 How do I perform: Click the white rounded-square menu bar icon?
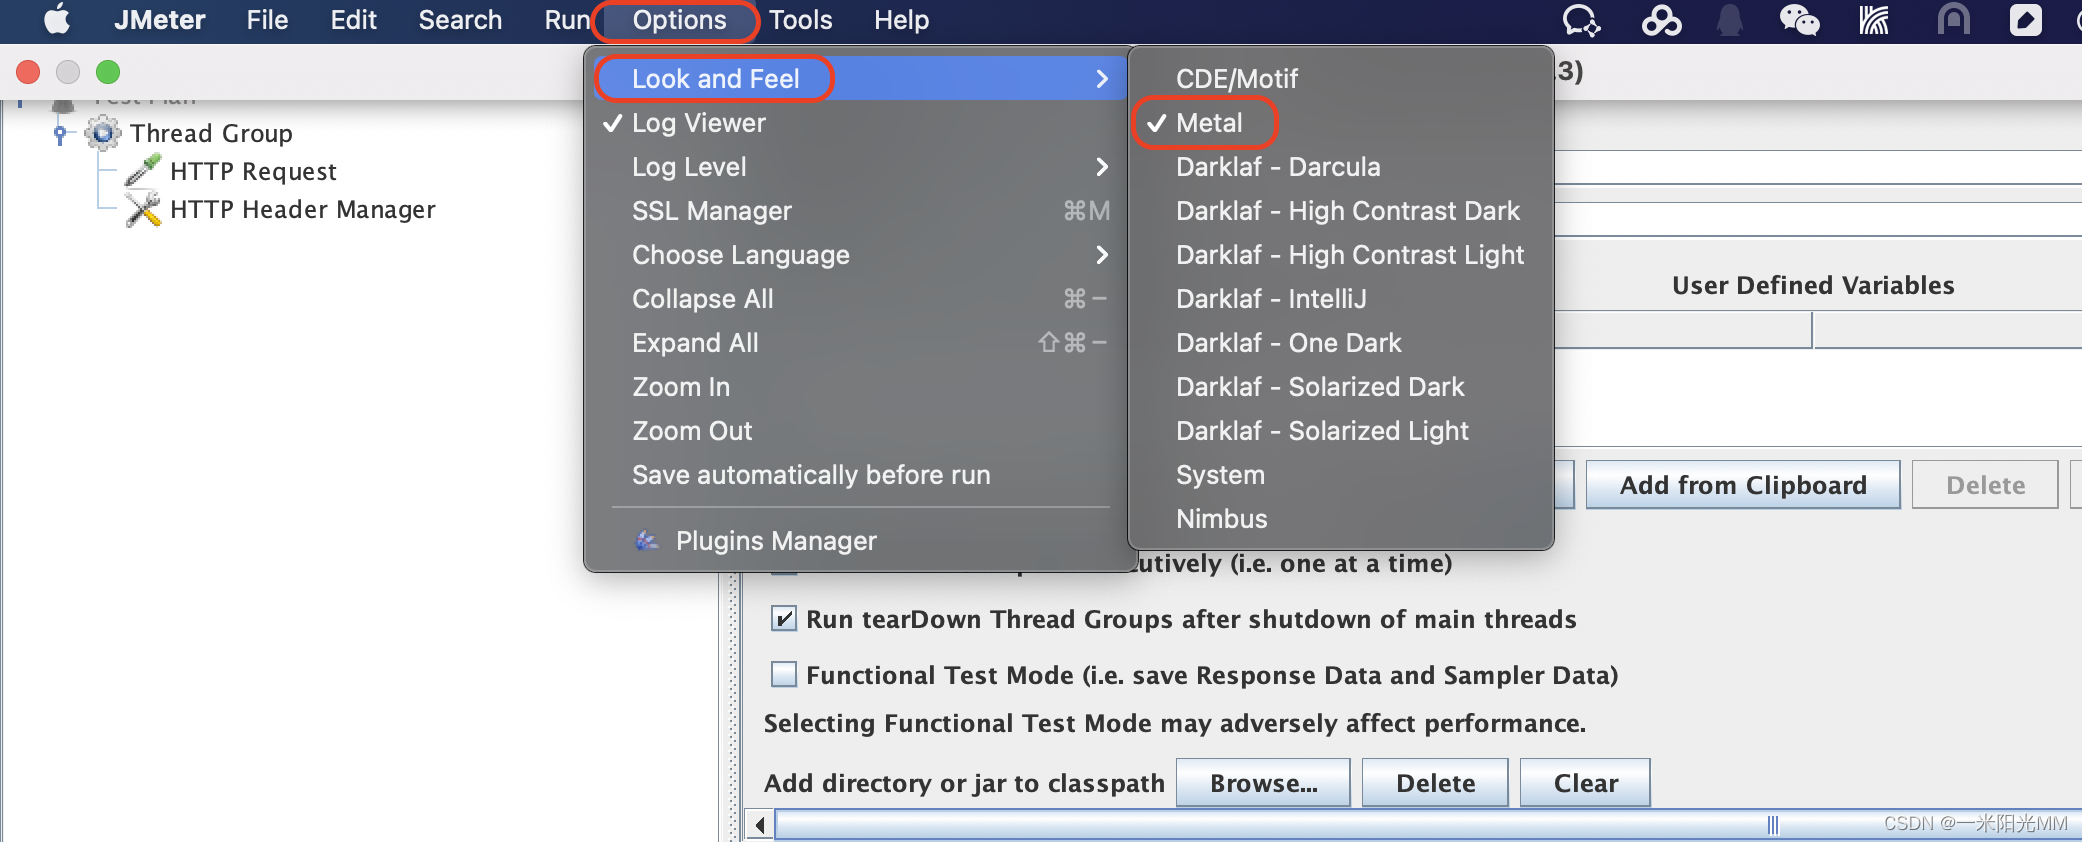(x=2026, y=20)
